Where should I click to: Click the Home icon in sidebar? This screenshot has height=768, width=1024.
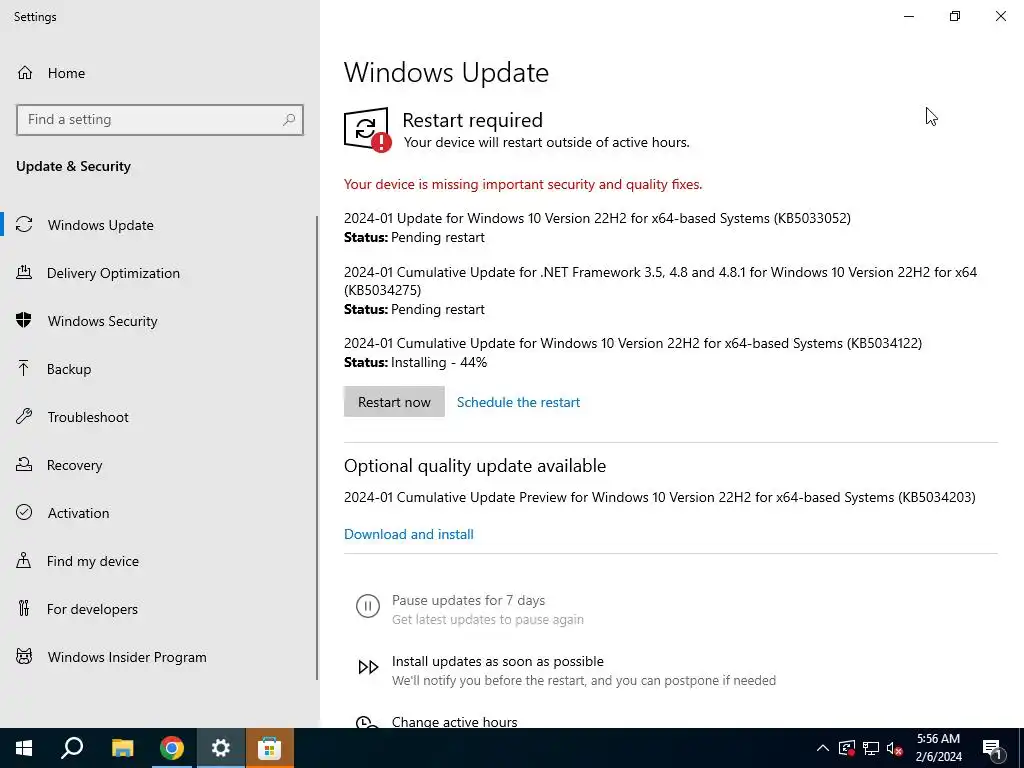pyautogui.click(x=25, y=72)
